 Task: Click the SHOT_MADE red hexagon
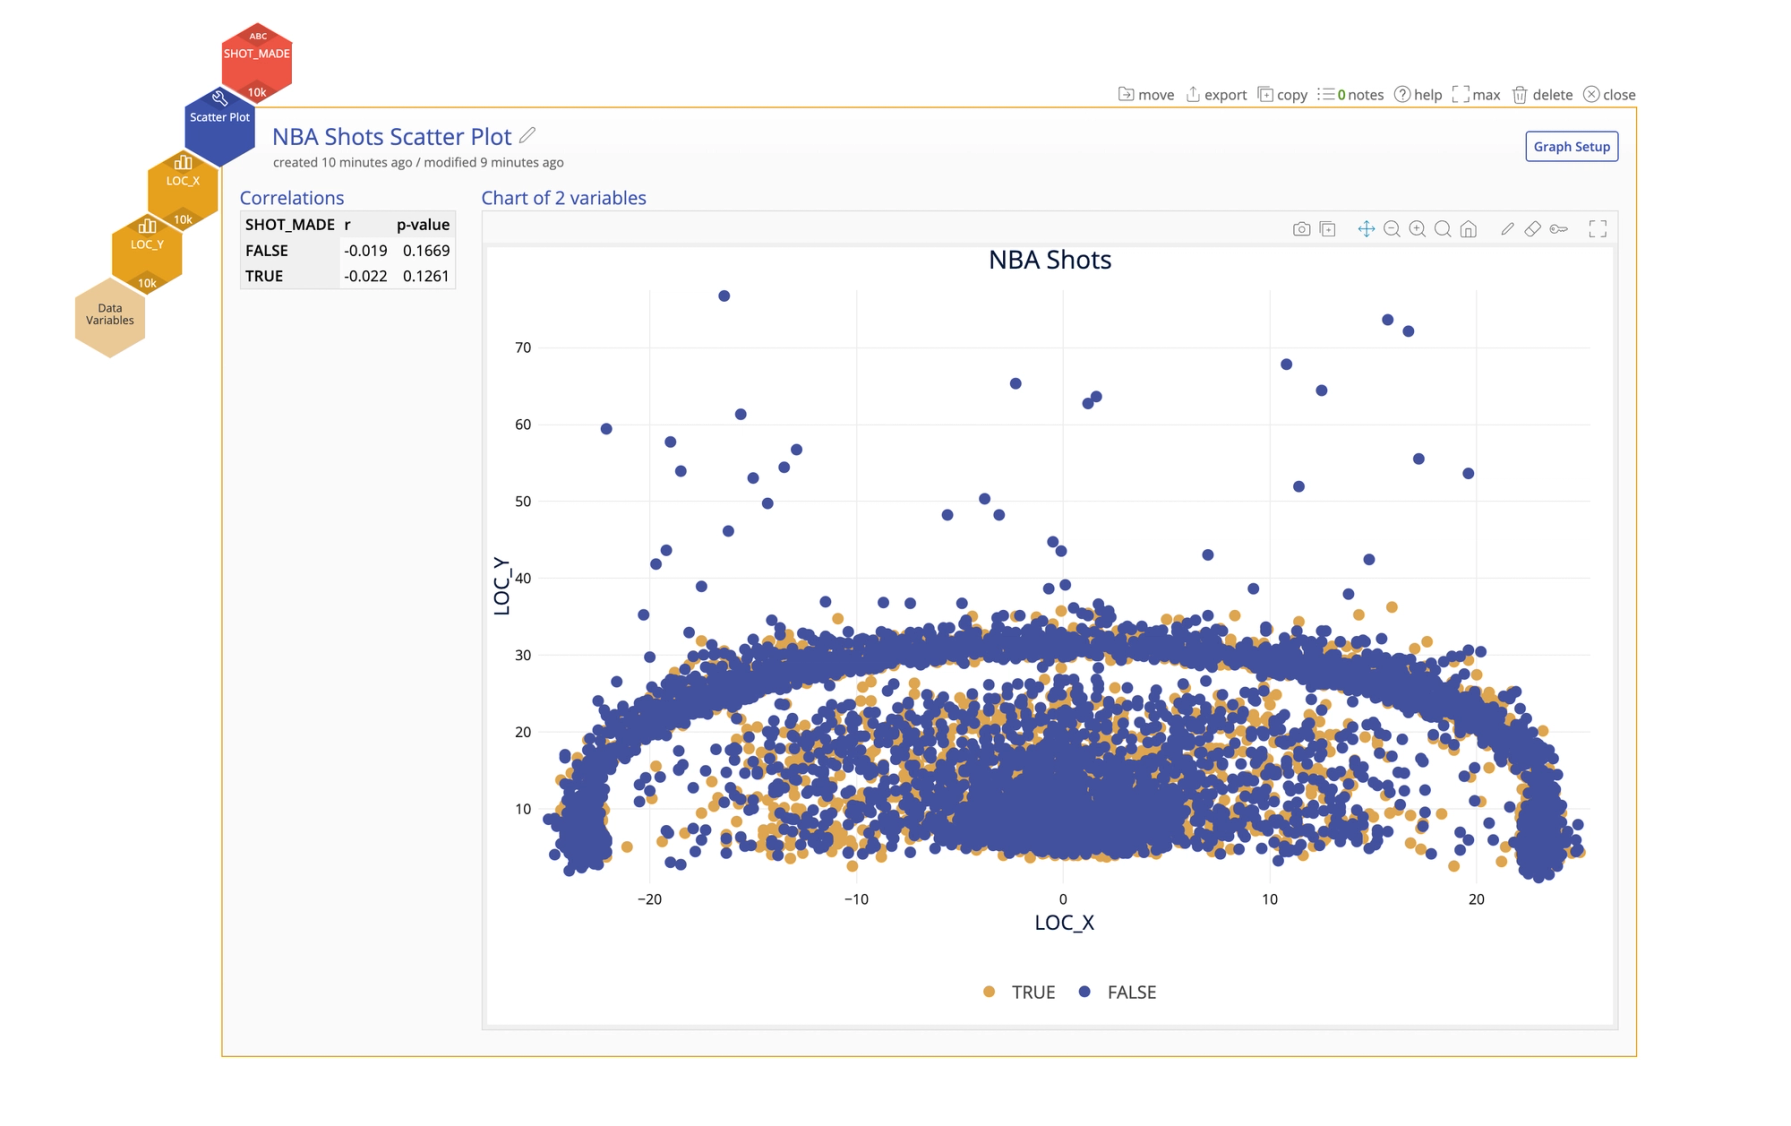(257, 61)
